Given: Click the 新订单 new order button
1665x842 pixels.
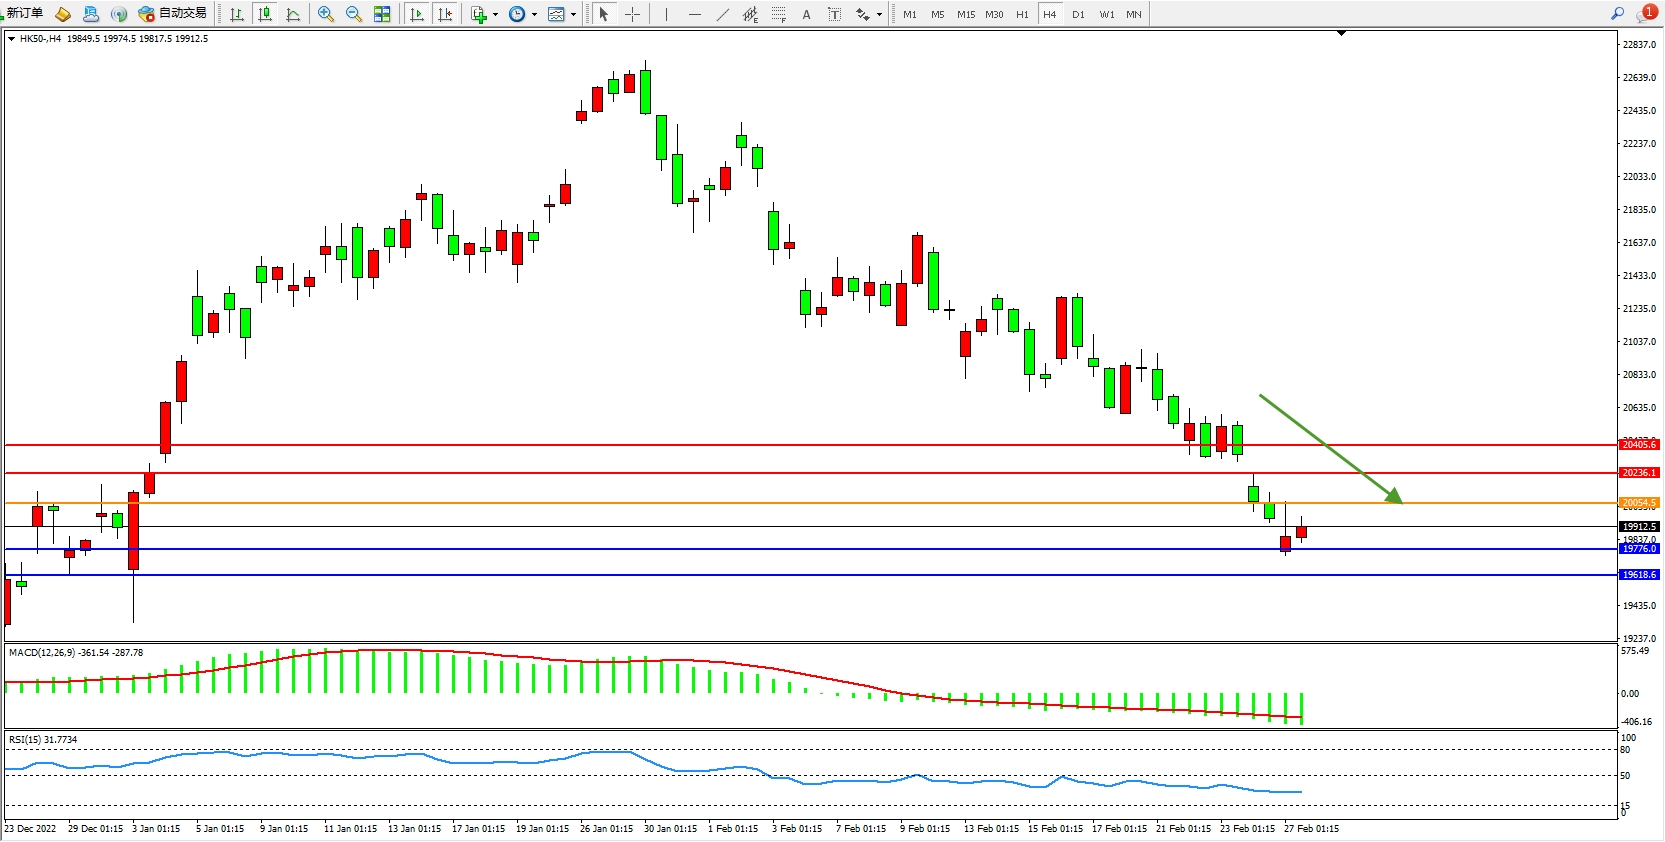Looking at the screenshot, I should 24,13.
